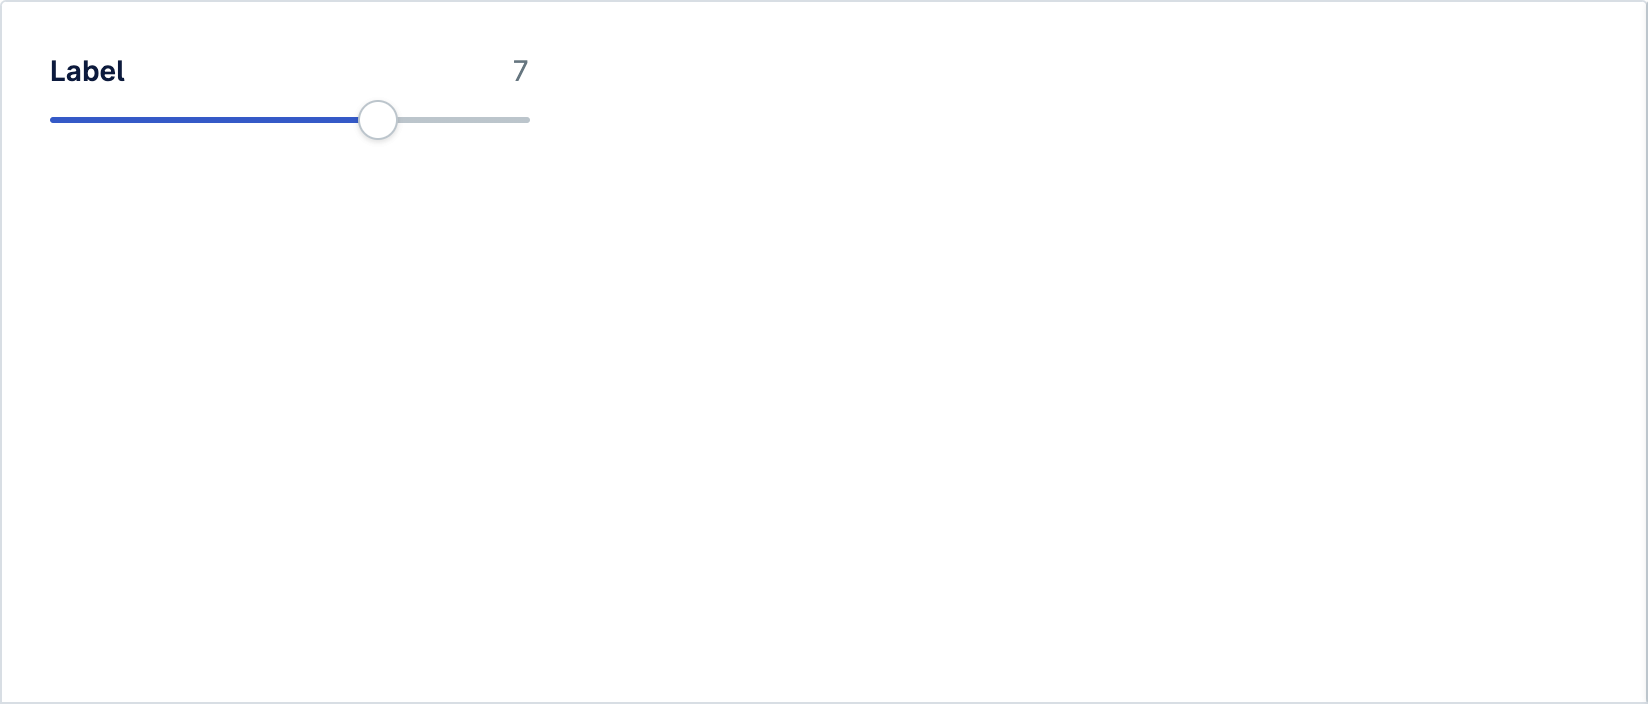Click the gray unfilled slider track
Screen dimensions: 1648x704
coord(463,120)
